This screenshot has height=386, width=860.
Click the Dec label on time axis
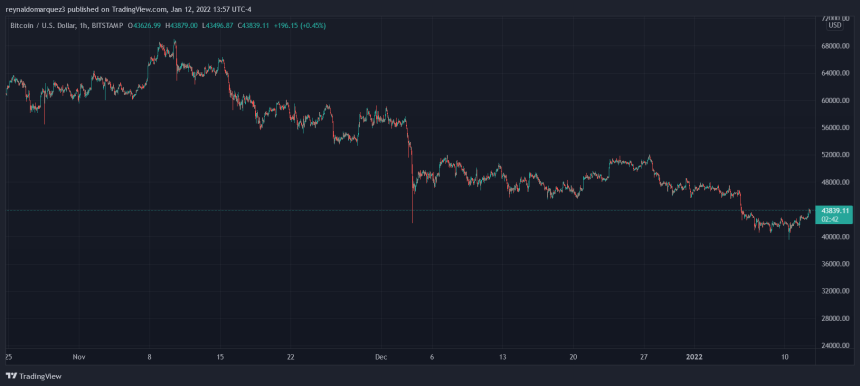[x=381, y=357]
